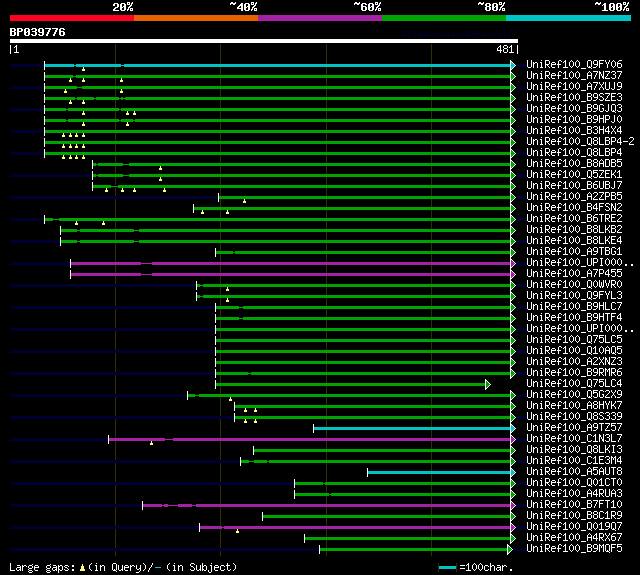Open the UniRef100_B9HPJ0 entry
This screenshot has height=575, width=640.
(x=574, y=120)
